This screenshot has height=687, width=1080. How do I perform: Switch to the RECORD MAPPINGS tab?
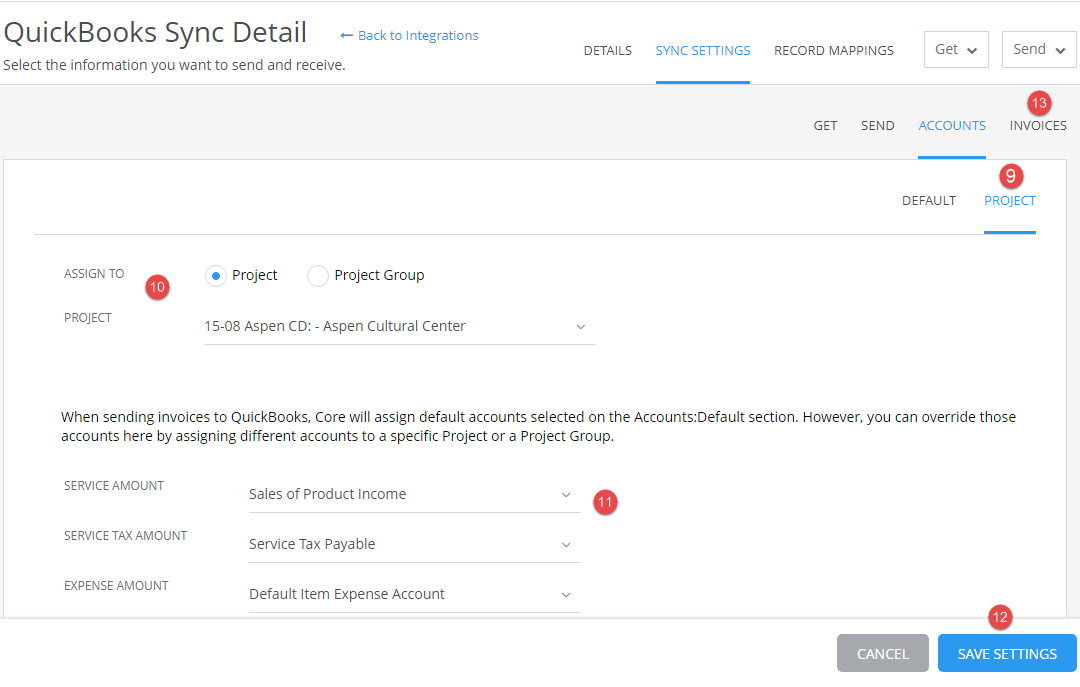coord(833,50)
